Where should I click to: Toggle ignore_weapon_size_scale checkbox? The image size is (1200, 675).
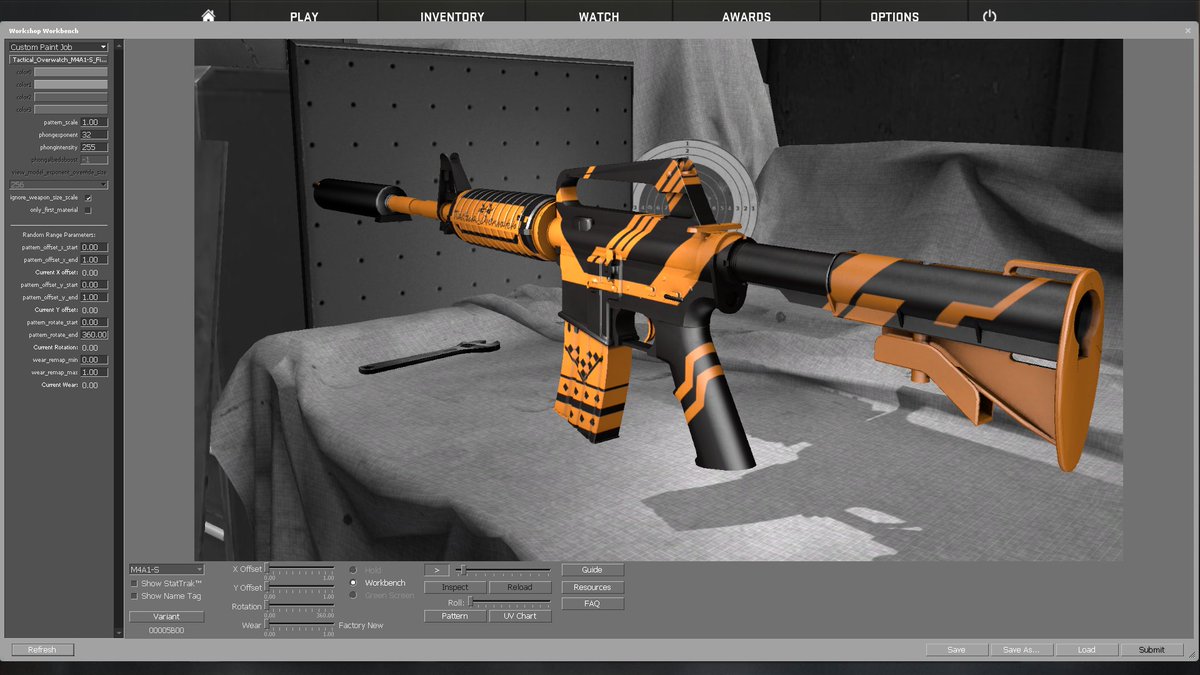[x=88, y=198]
